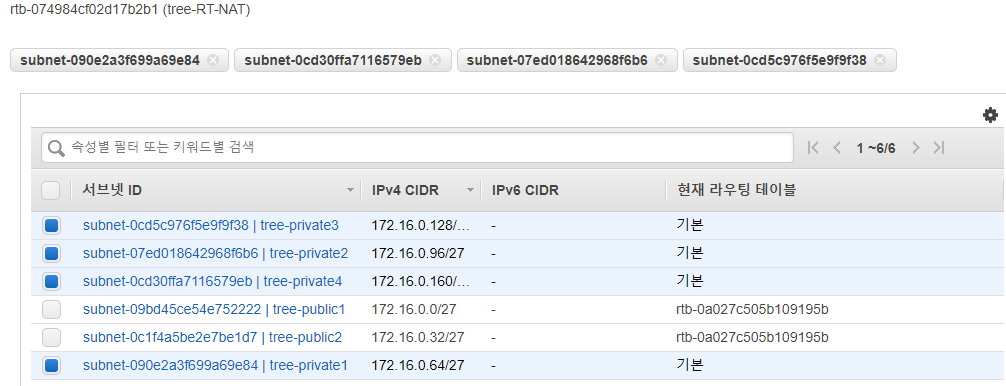
Task: Uncheck the tree-private2 subnet checkbox
Action: click(51, 253)
